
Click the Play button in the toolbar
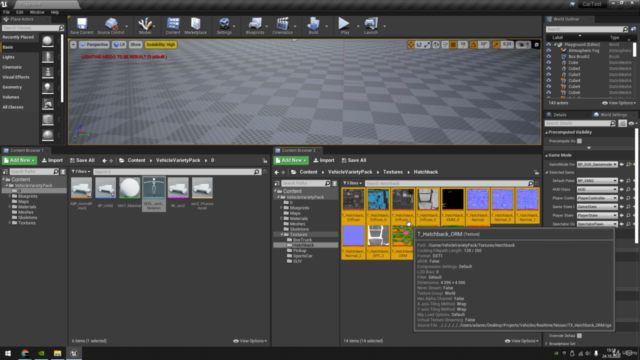(344, 25)
